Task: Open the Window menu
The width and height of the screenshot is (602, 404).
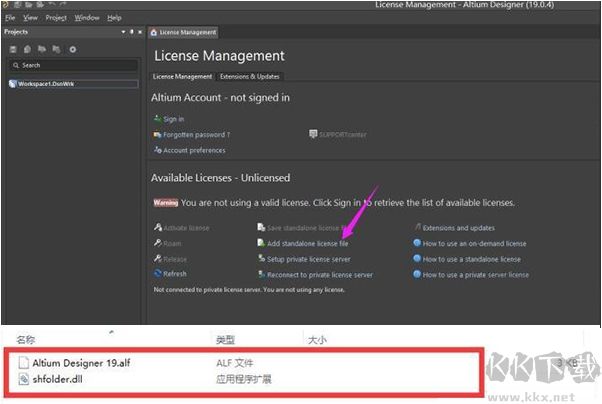Action: (87, 17)
